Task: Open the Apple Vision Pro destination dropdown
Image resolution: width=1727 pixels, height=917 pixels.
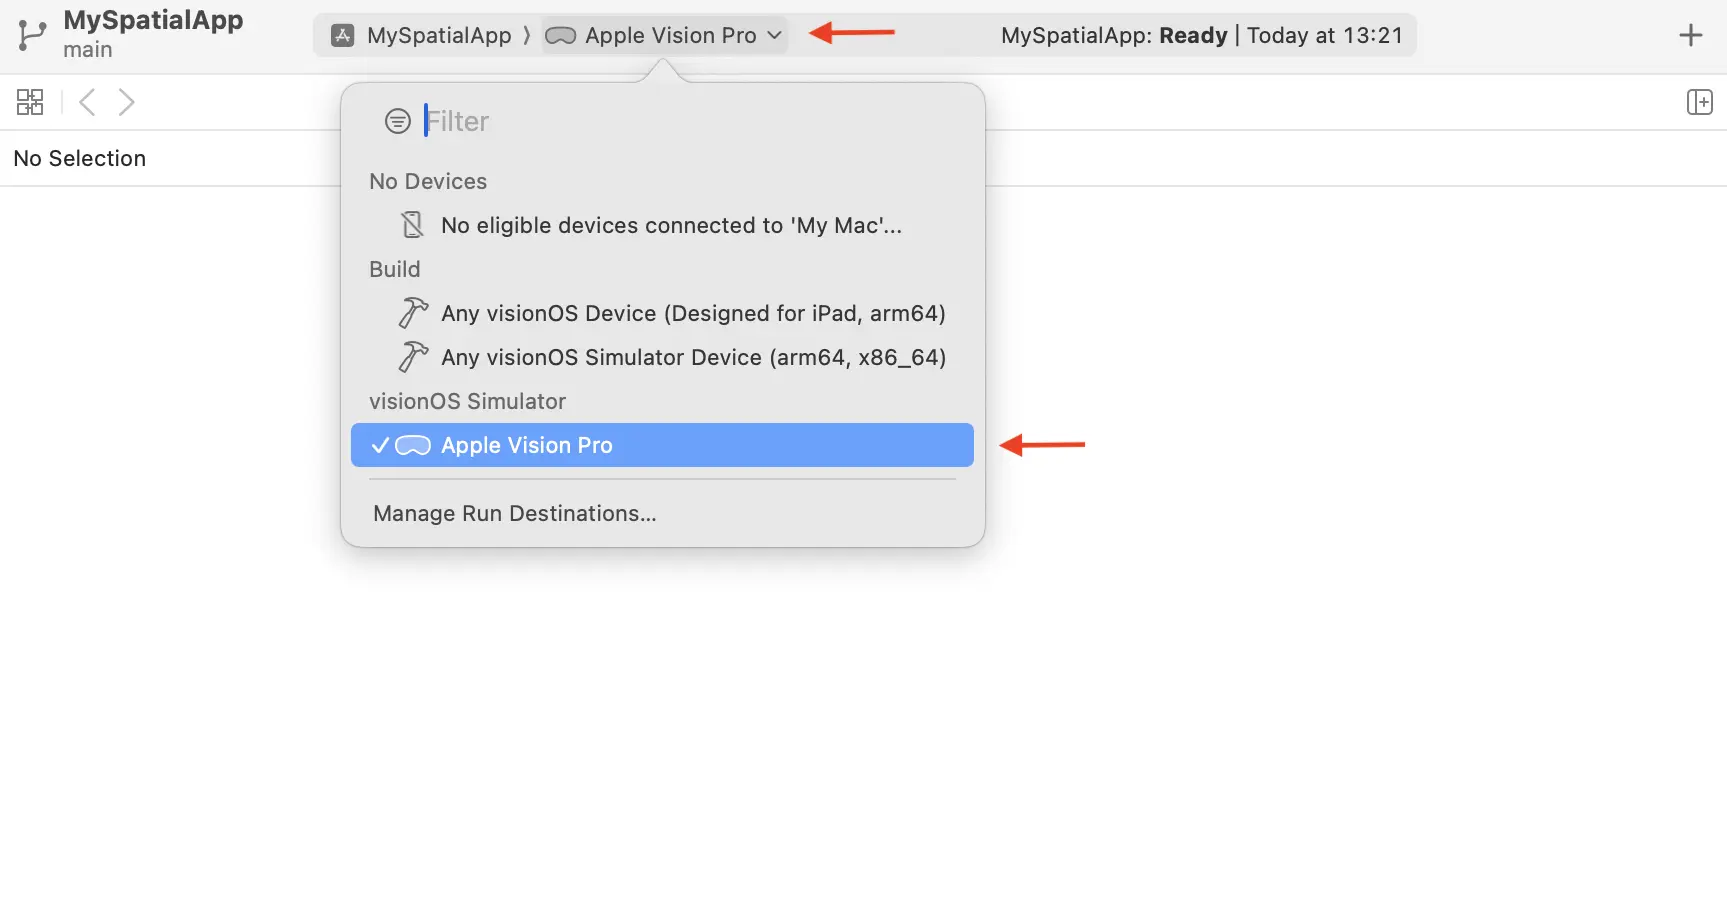Action: tap(664, 35)
